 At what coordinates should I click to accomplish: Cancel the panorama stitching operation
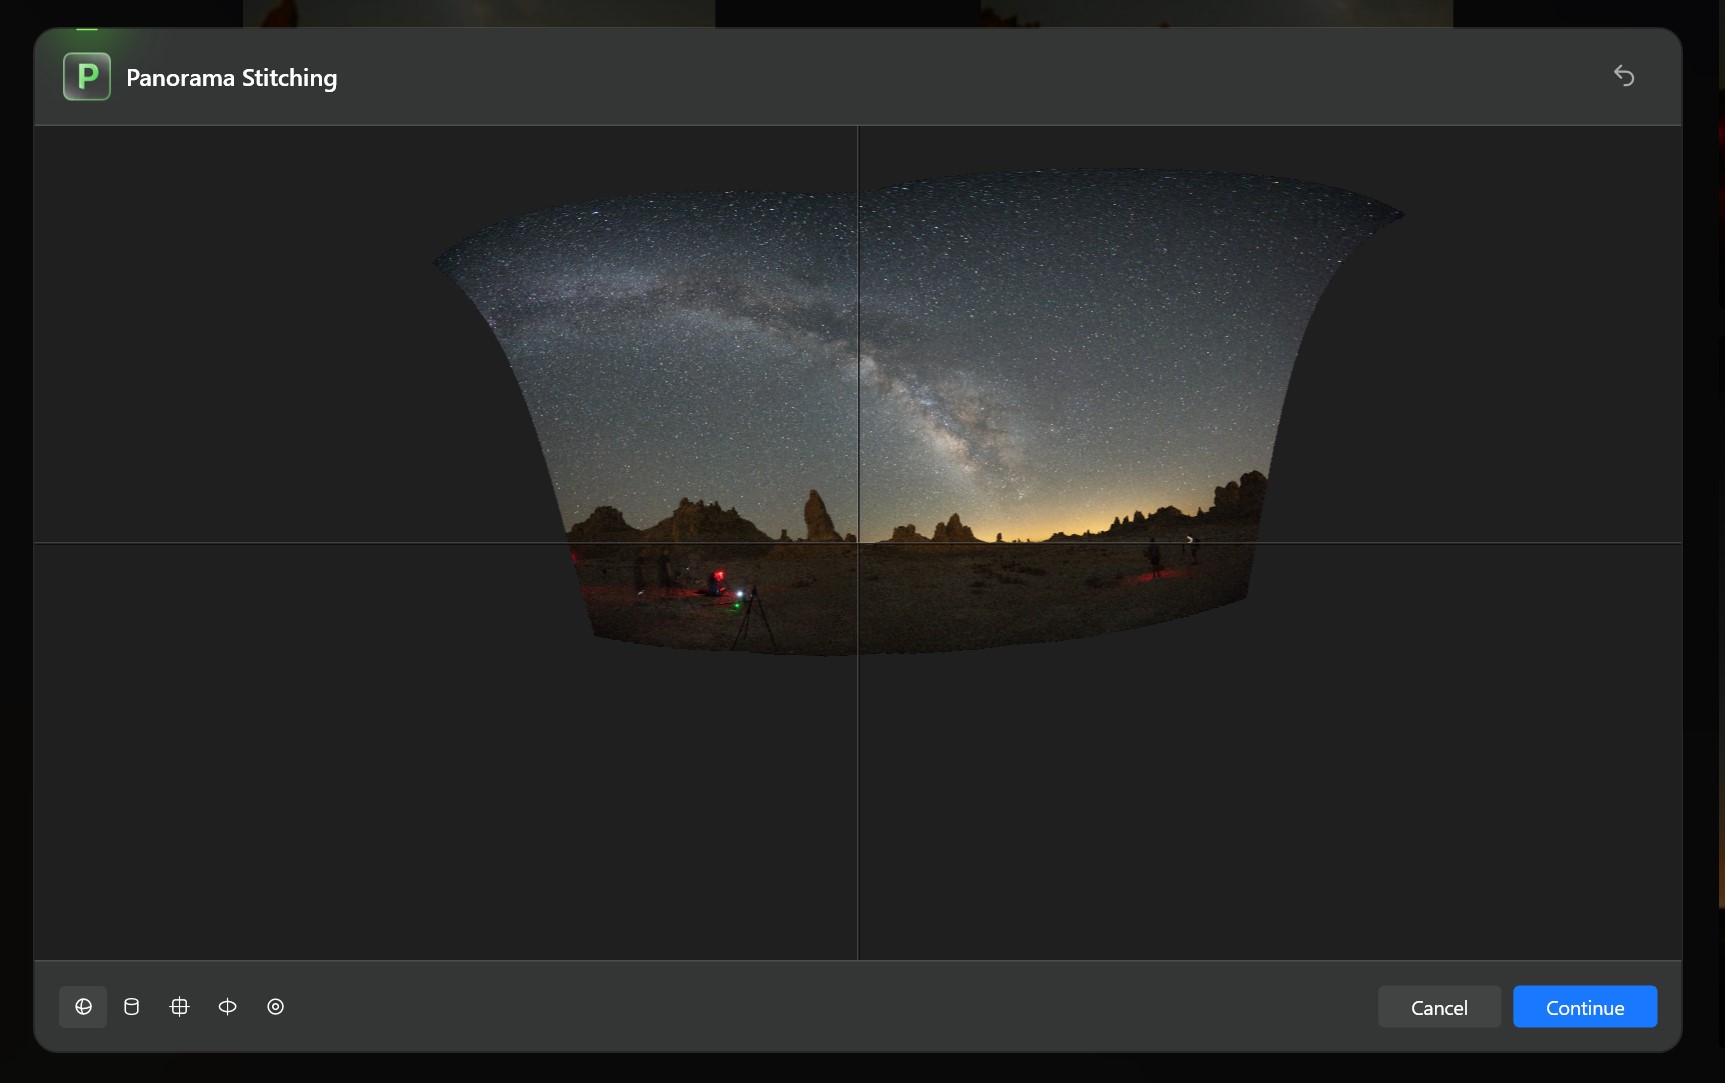[x=1438, y=1007]
